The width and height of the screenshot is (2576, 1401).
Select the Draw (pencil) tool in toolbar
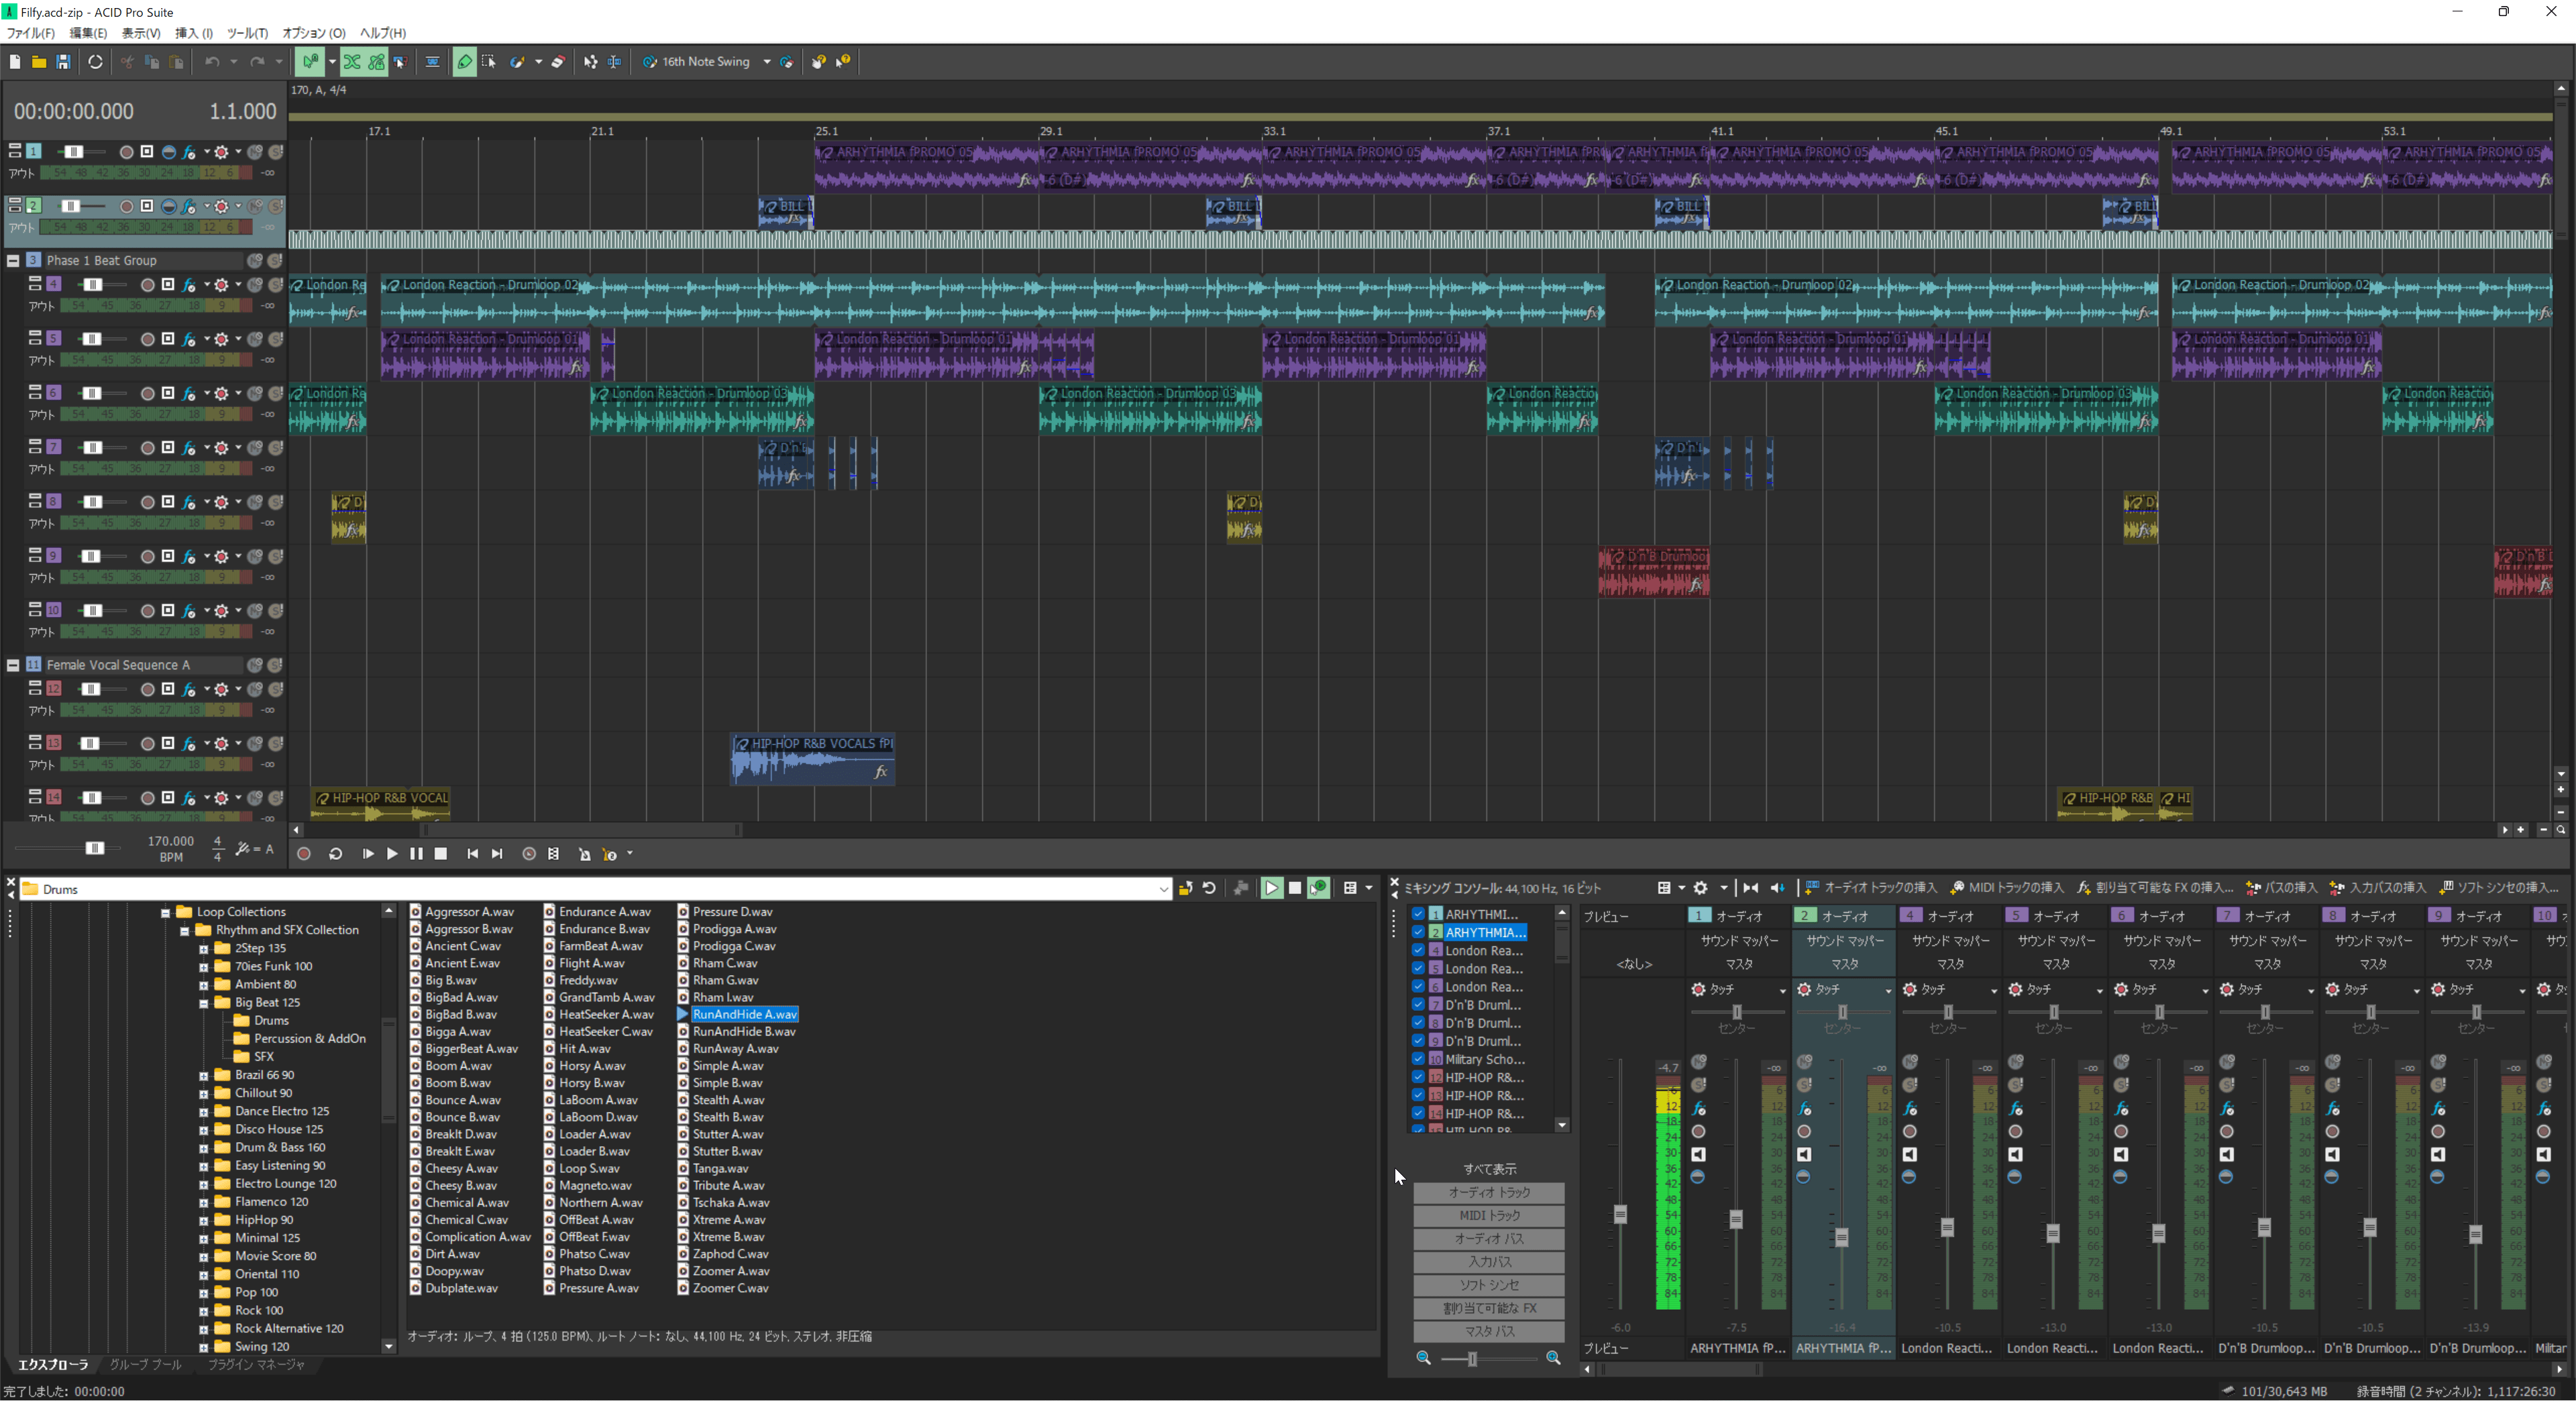(x=464, y=62)
